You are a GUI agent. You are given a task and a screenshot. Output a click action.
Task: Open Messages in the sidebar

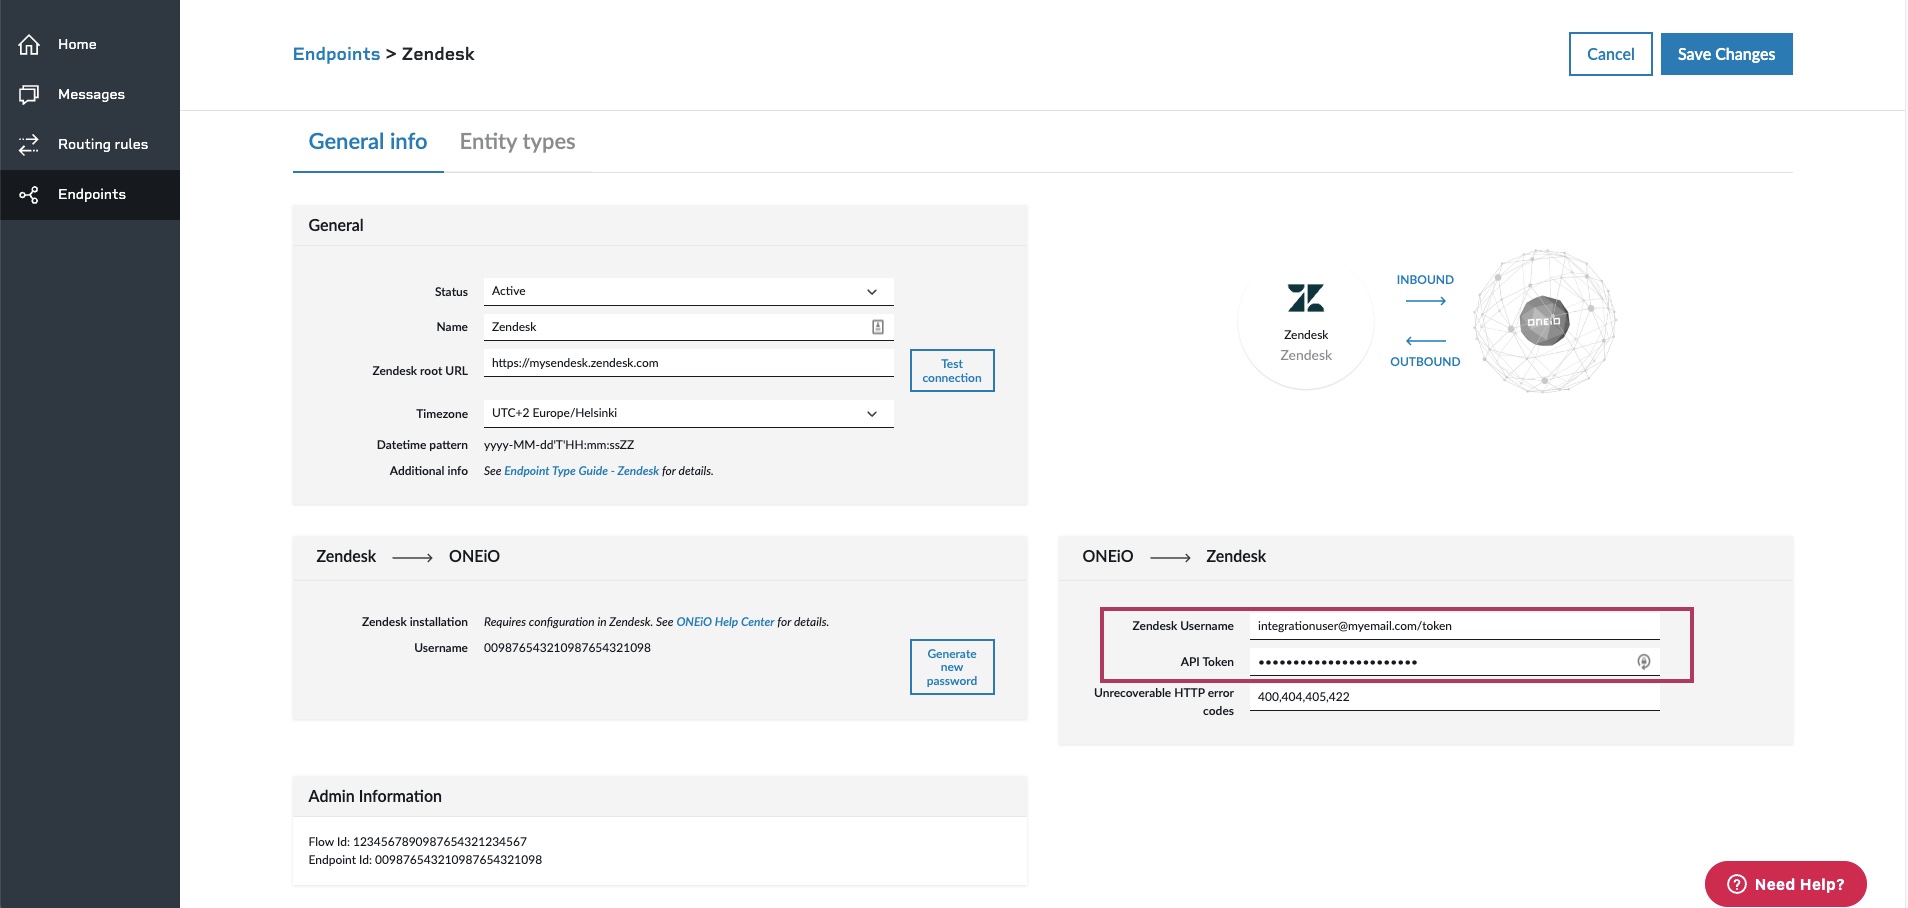tap(90, 94)
